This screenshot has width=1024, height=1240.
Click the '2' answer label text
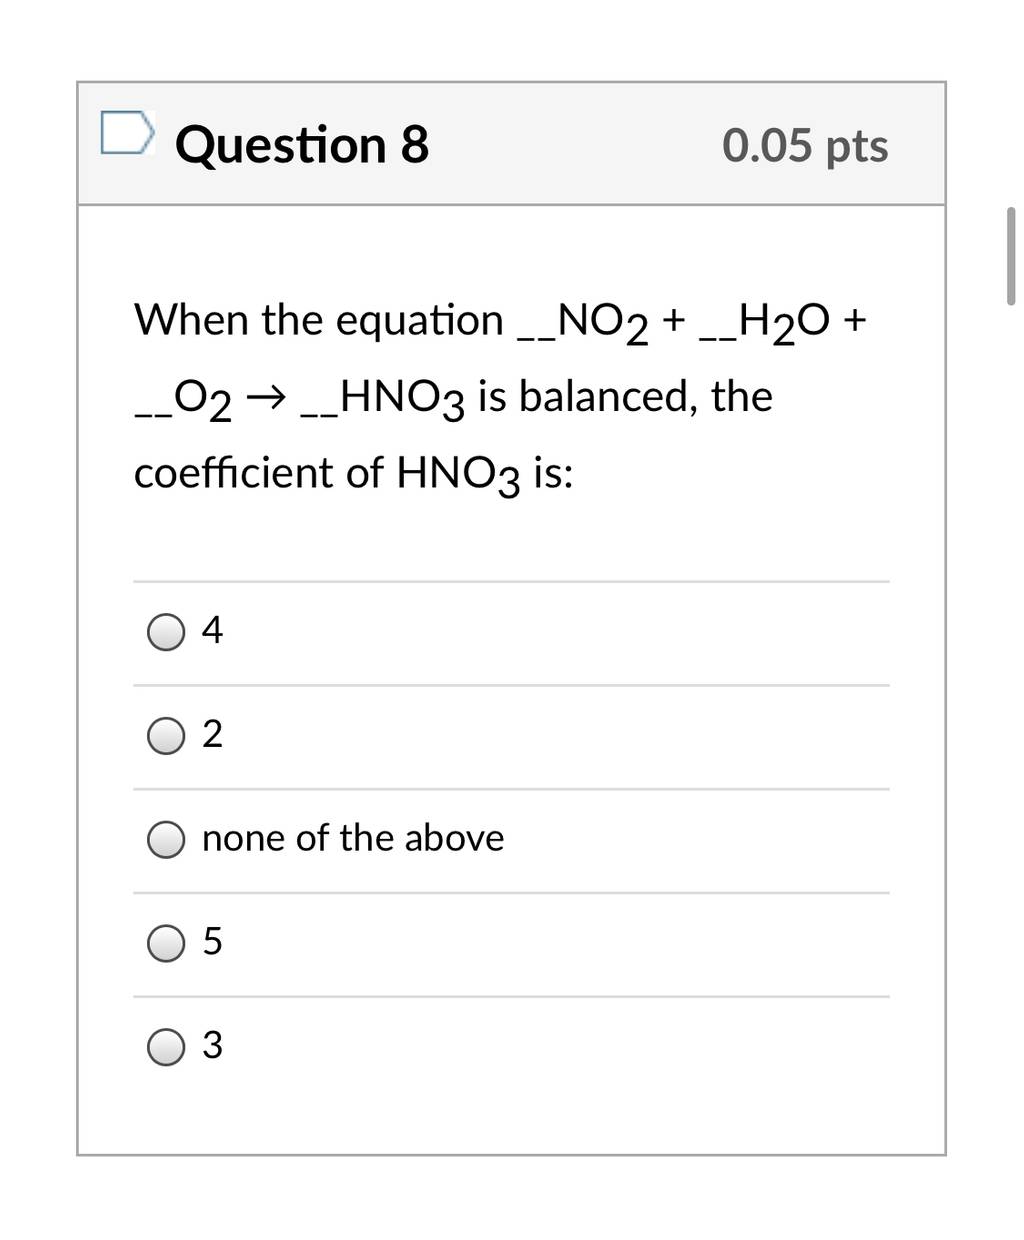coord(212,734)
